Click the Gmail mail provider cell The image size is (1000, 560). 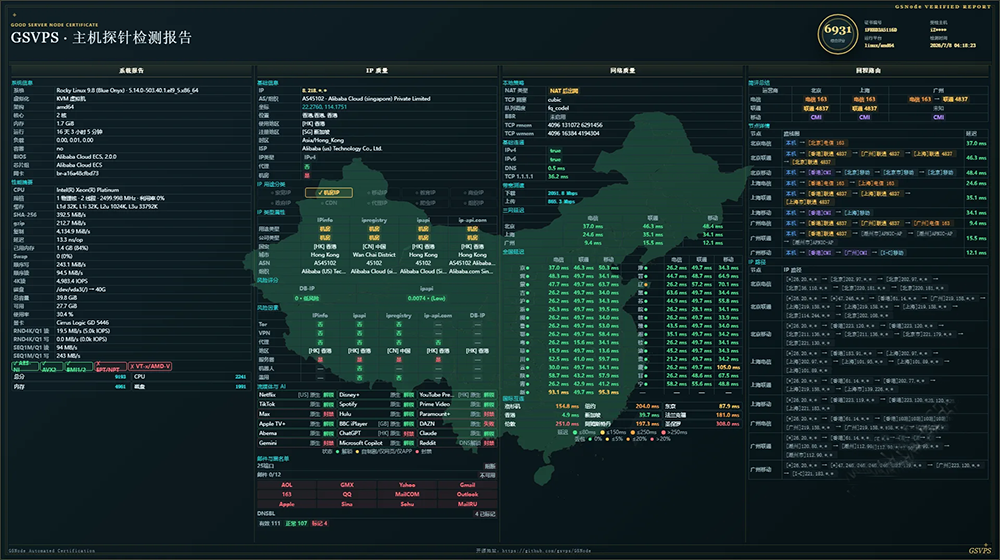pyautogui.click(x=467, y=485)
